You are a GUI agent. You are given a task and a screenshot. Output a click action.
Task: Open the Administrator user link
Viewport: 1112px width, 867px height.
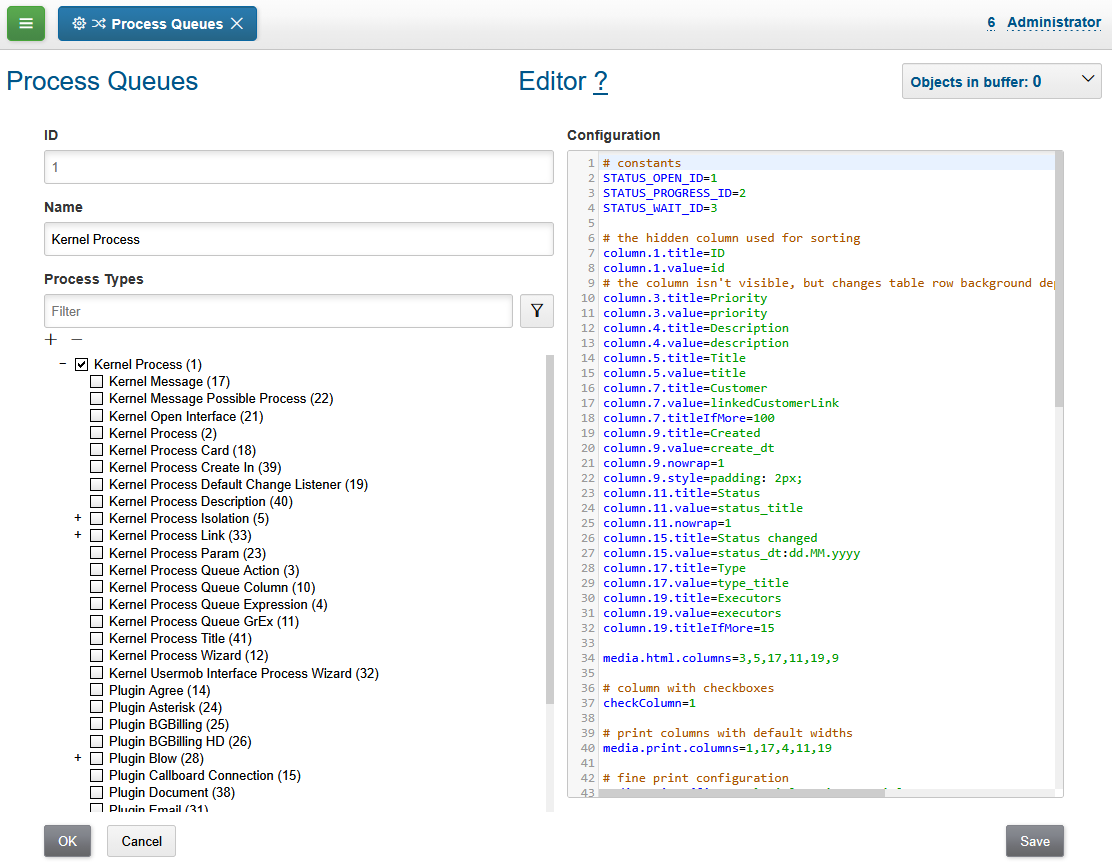[1053, 22]
